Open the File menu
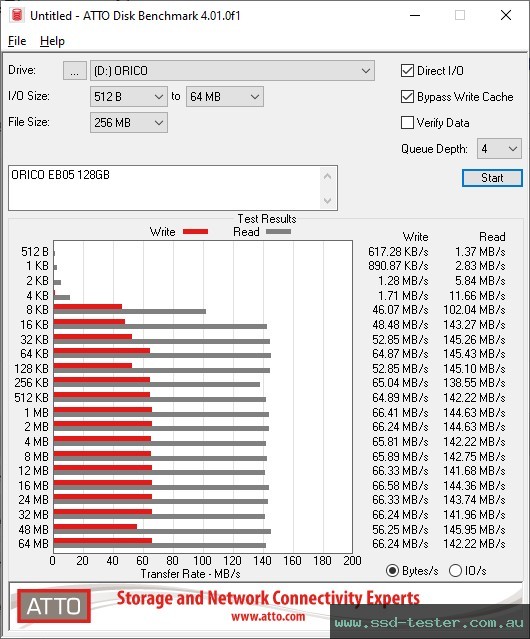 coord(17,41)
